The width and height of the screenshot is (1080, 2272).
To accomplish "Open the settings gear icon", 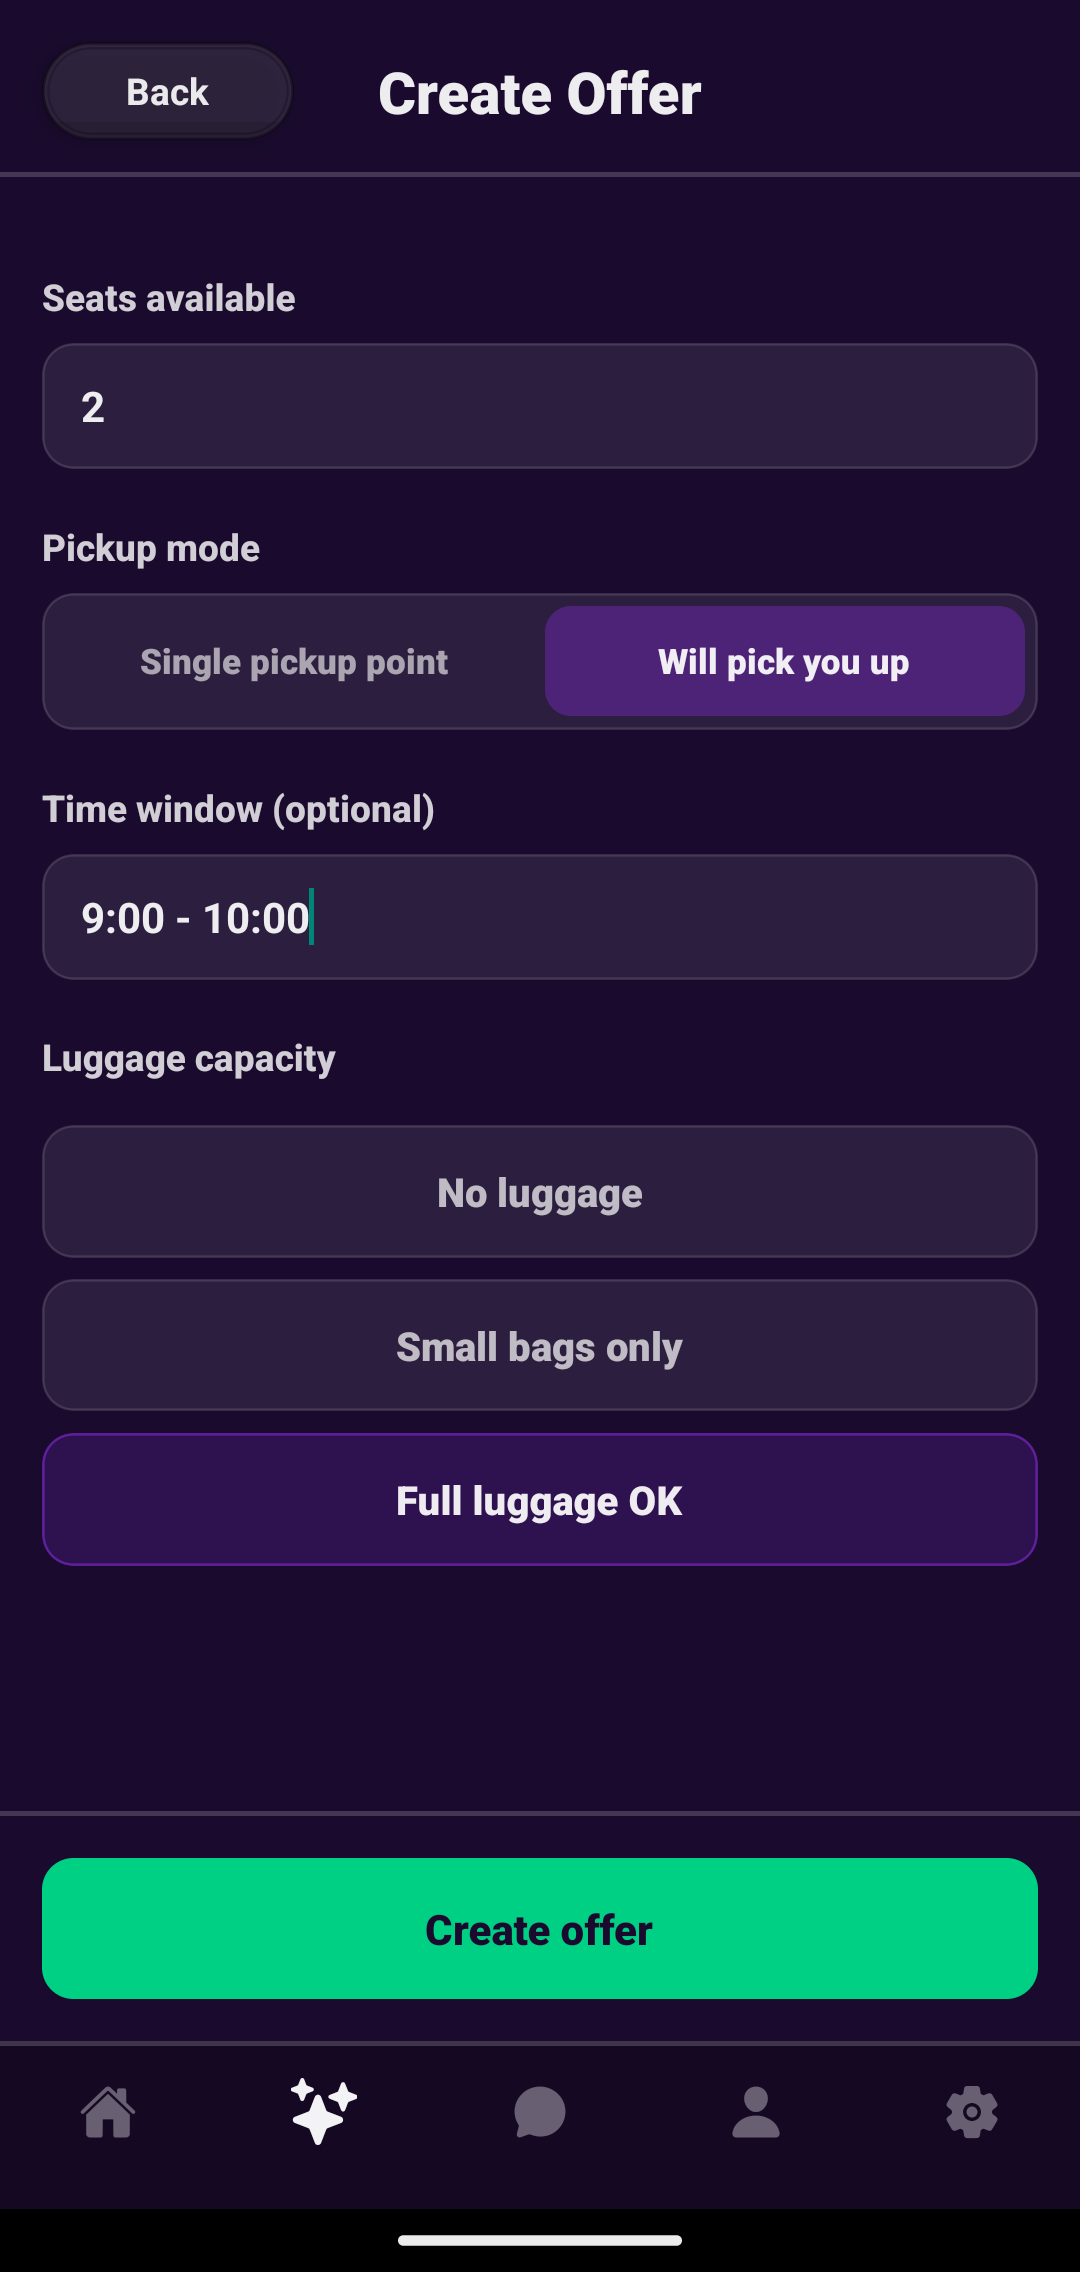I will click(972, 2112).
